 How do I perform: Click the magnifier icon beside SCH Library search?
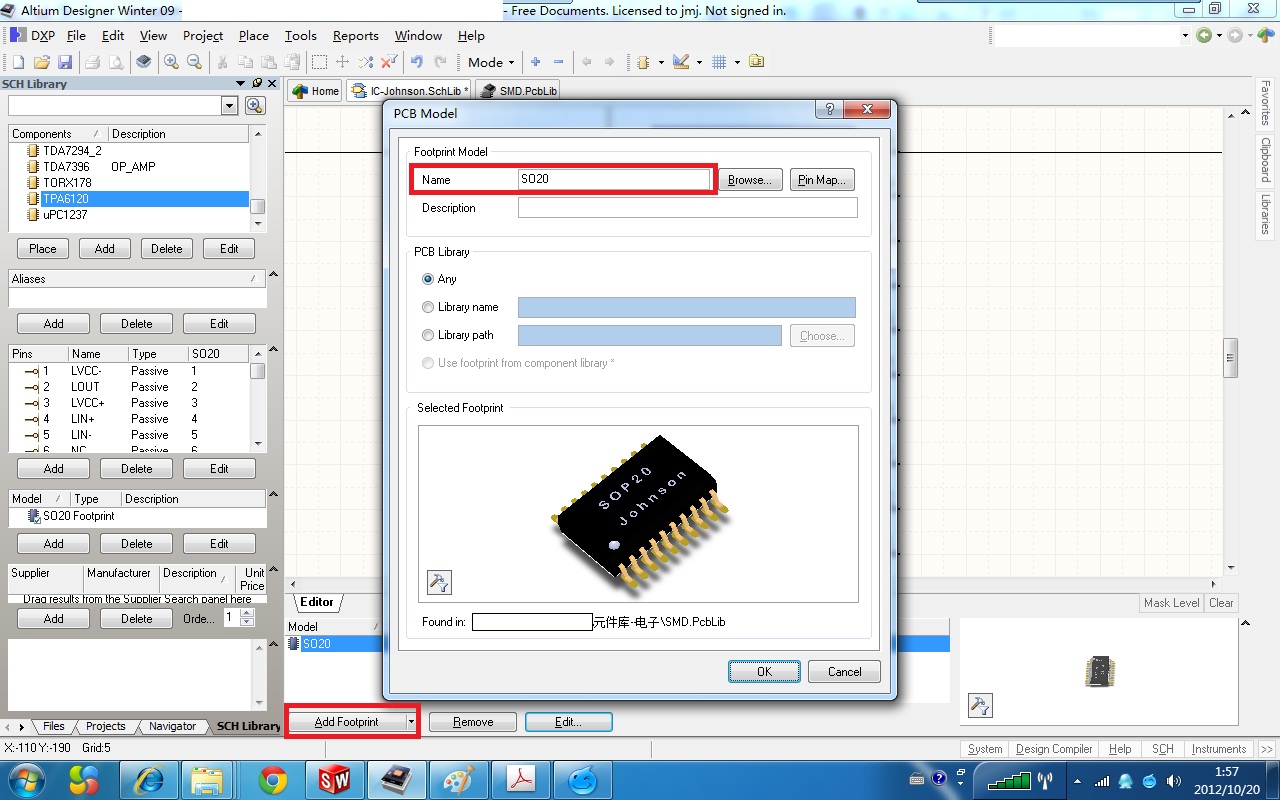tap(255, 106)
